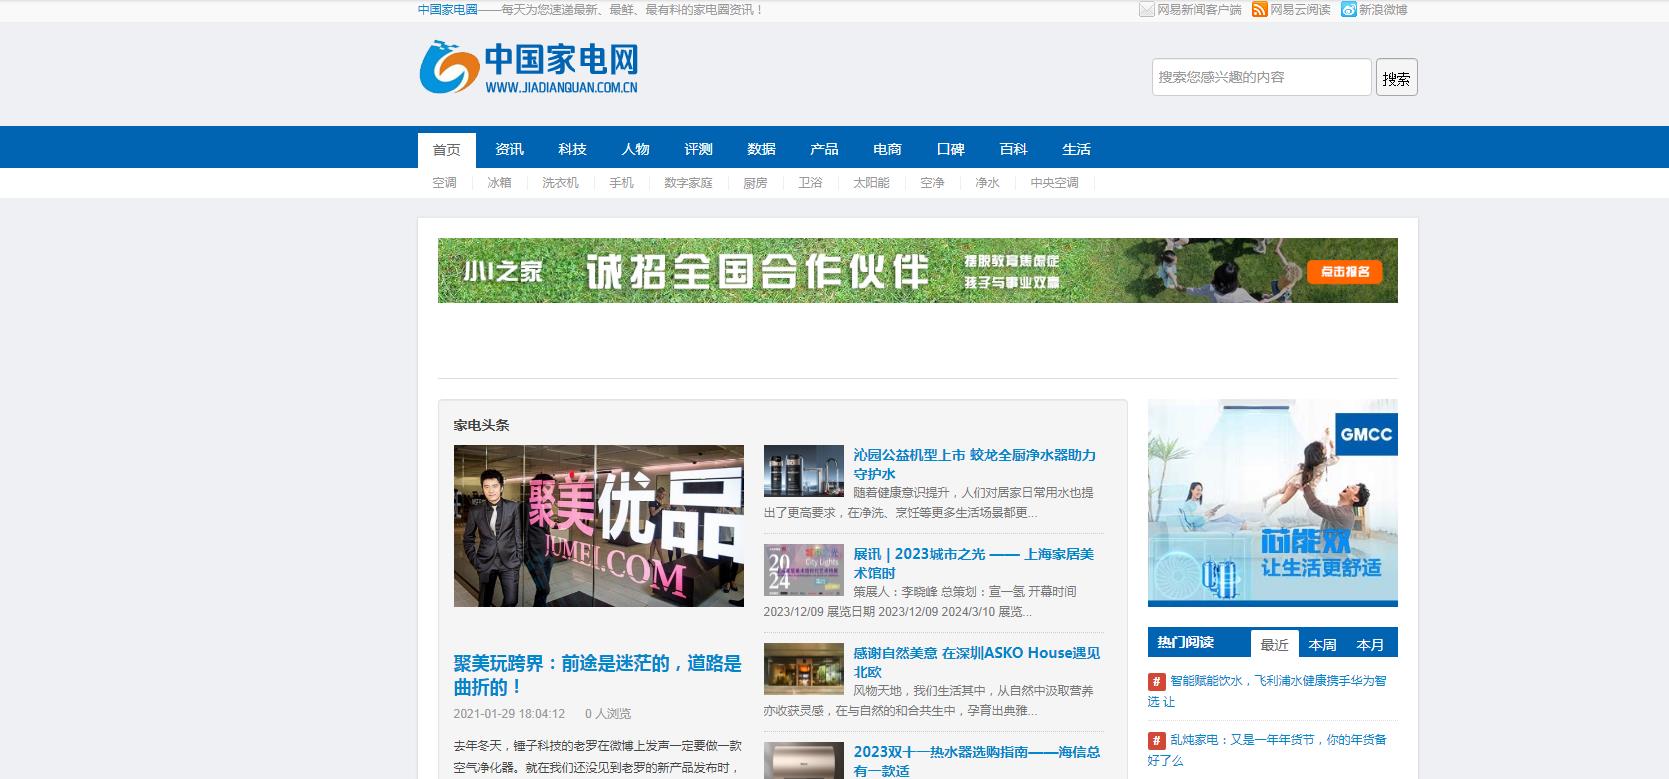Open the 科技 navigation item

click(x=572, y=150)
